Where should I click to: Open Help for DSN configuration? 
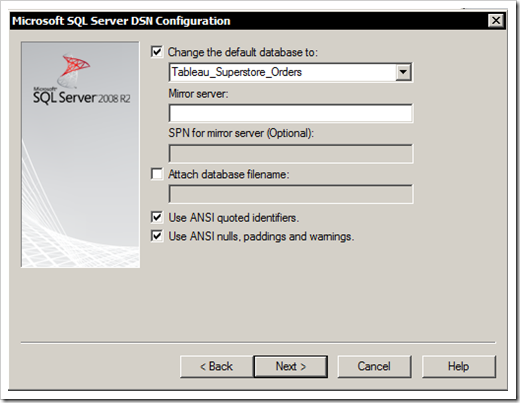[459, 366]
